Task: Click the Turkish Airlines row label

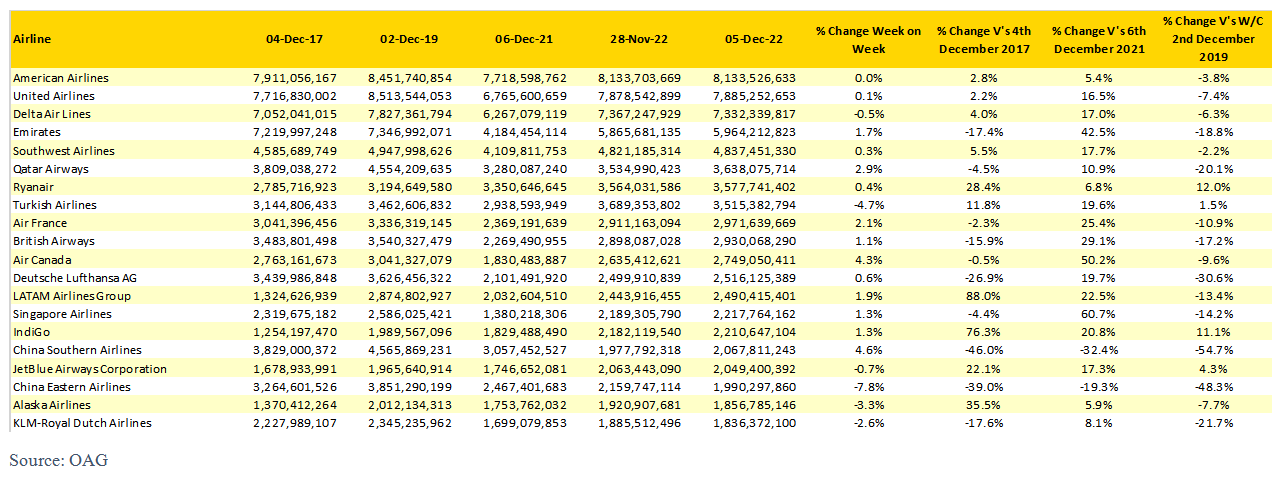Action: (55, 205)
